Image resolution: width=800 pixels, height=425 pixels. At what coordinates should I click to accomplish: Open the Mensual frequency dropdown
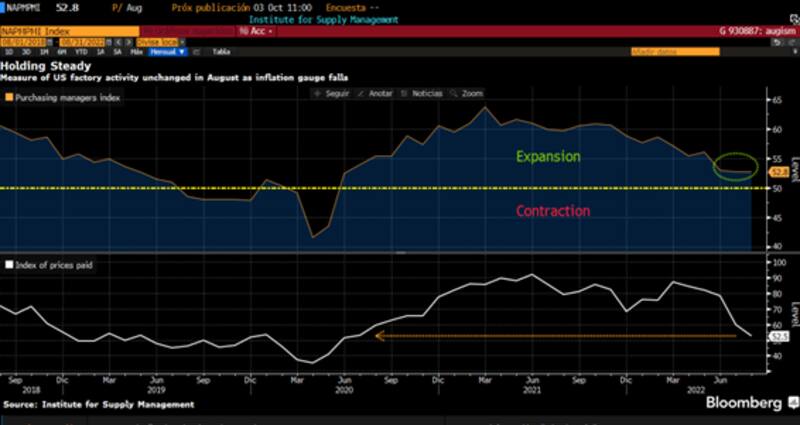coord(167,51)
